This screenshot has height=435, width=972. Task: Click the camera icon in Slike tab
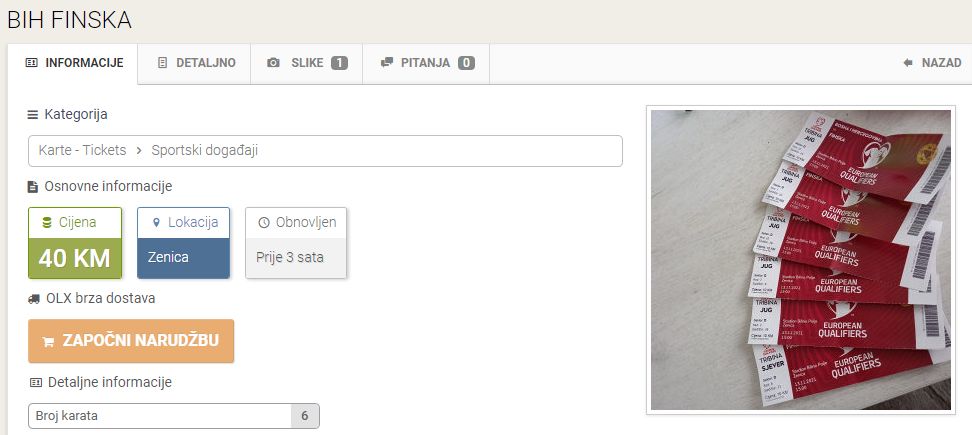tap(273, 63)
